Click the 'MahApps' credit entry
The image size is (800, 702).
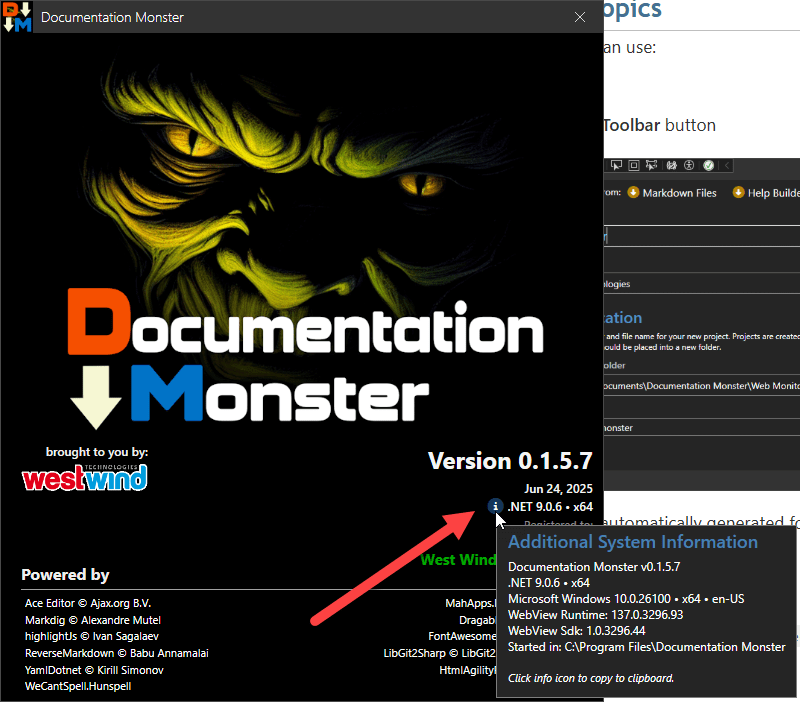coord(471,603)
